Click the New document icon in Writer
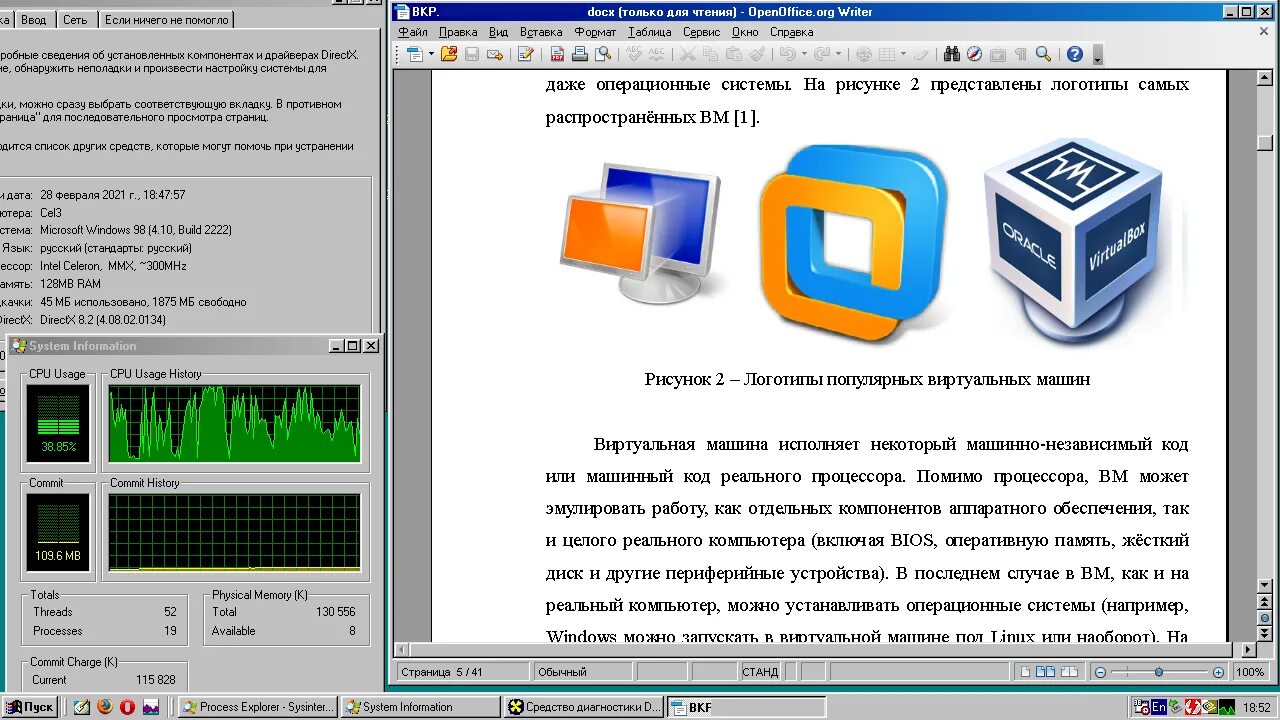This screenshot has width=1280, height=720. pyautogui.click(x=415, y=54)
